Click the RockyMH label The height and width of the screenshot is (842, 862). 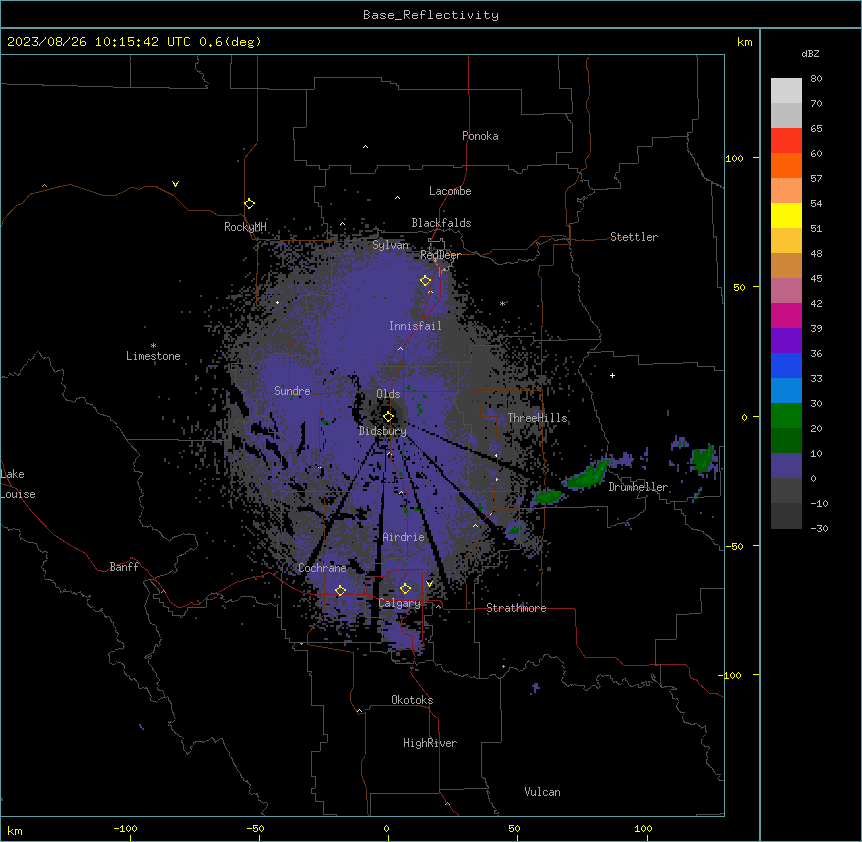245,227
